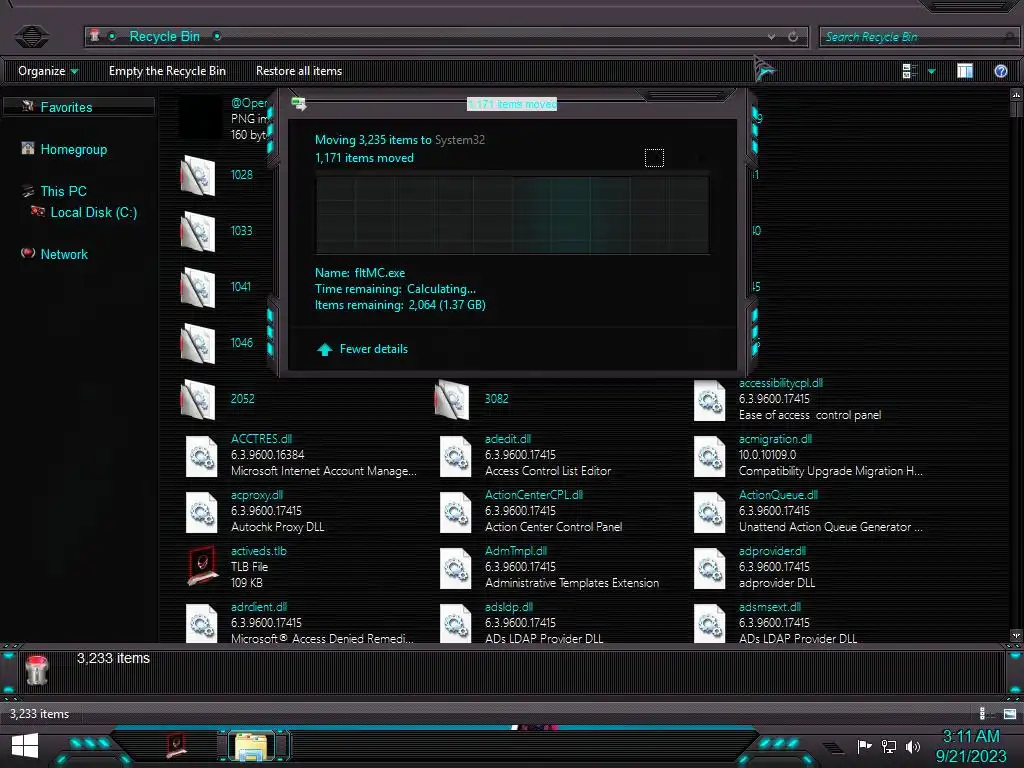Screen dimensions: 1024x768
Task: Click Restore all items
Action: pyautogui.click(x=298, y=71)
